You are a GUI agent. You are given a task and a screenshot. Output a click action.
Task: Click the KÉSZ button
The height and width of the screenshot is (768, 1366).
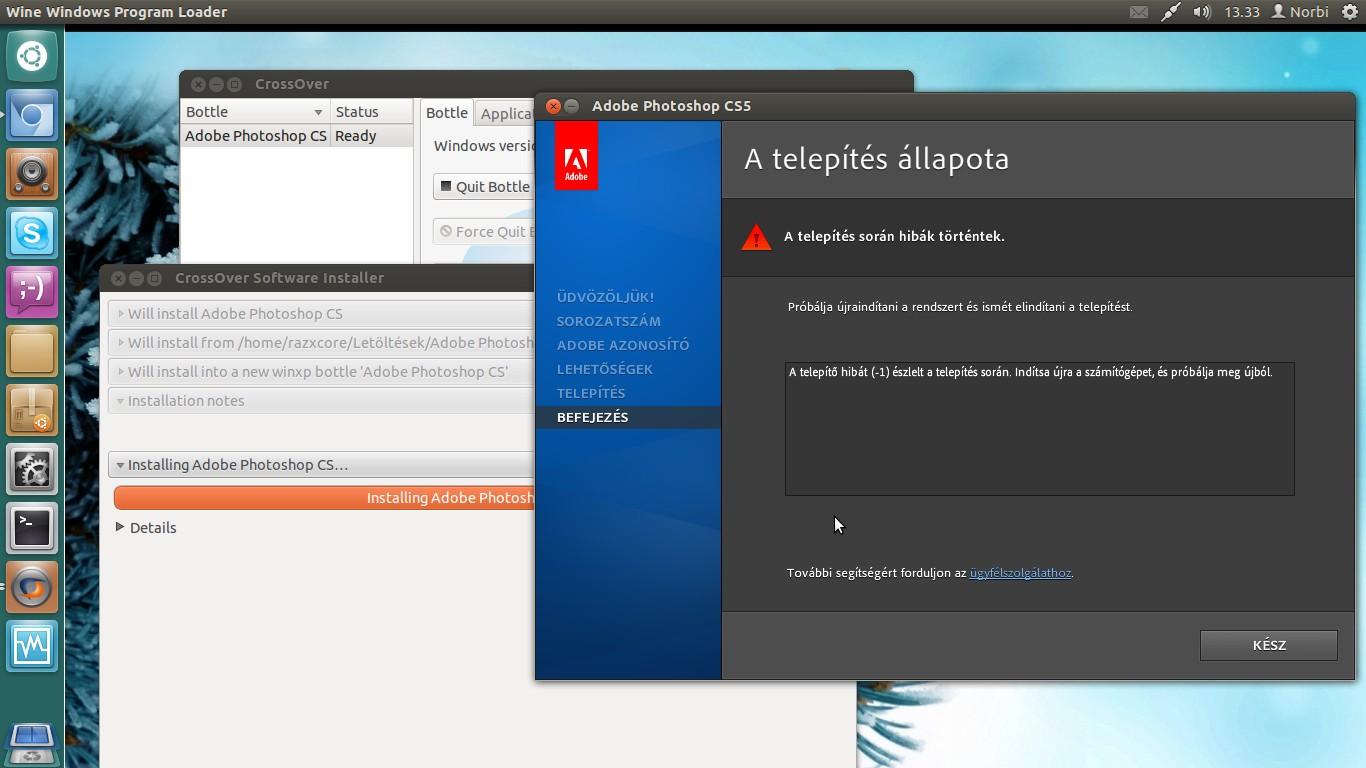pos(1269,645)
